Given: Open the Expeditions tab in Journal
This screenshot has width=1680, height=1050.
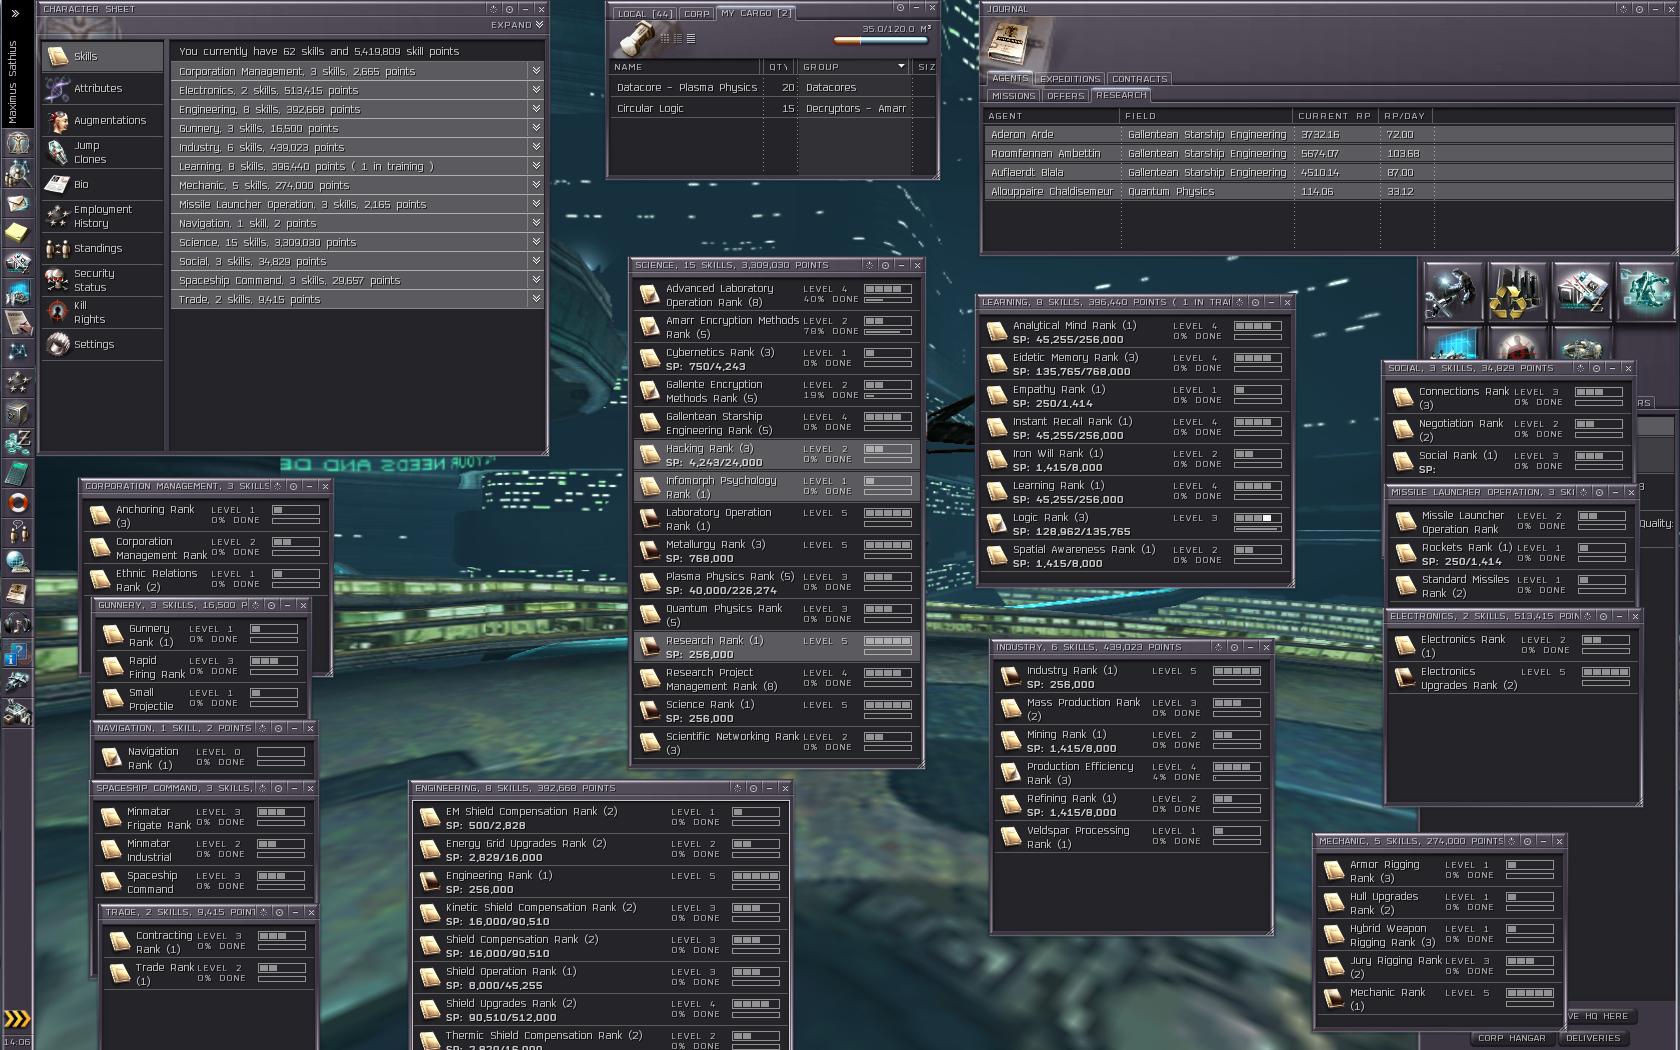Looking at the screenshot, I should (1070, 79).
